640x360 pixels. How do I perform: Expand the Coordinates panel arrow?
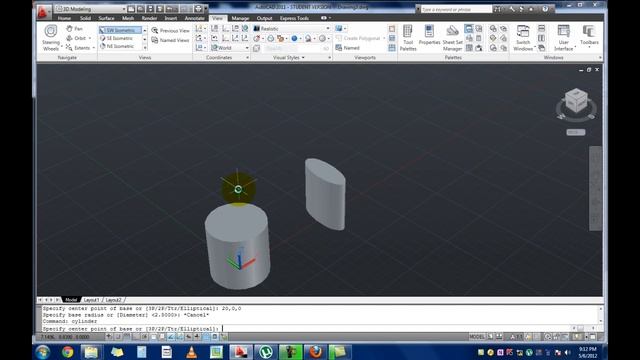(247, 58)
